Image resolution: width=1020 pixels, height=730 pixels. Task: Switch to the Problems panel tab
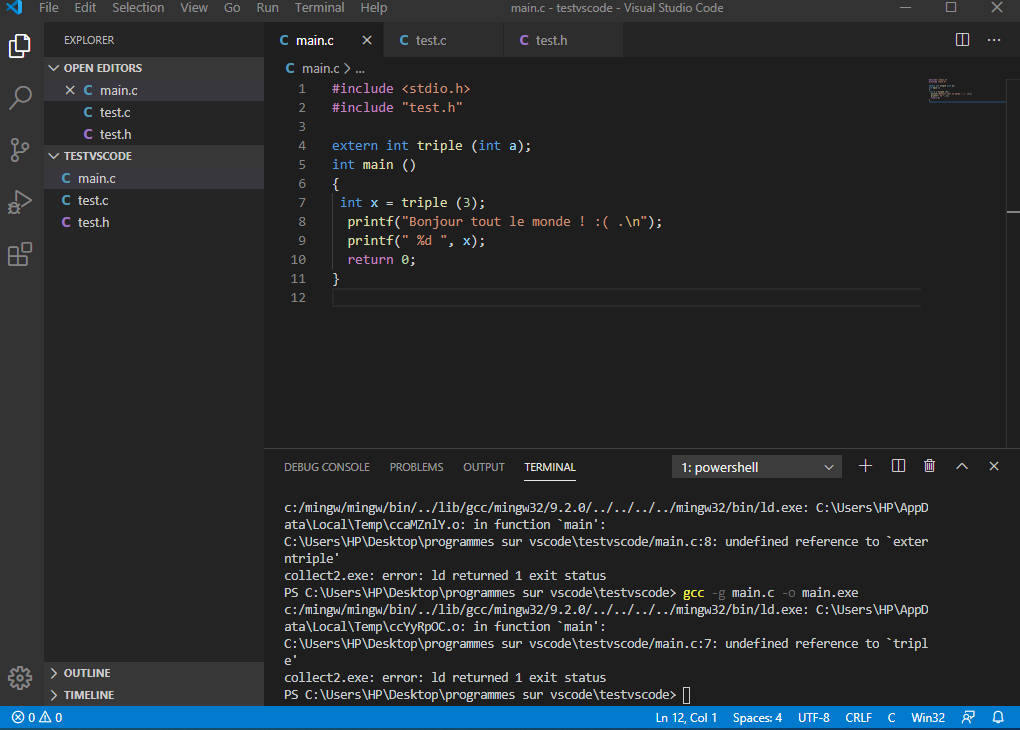pyautogui.click(x=416, y=467)
